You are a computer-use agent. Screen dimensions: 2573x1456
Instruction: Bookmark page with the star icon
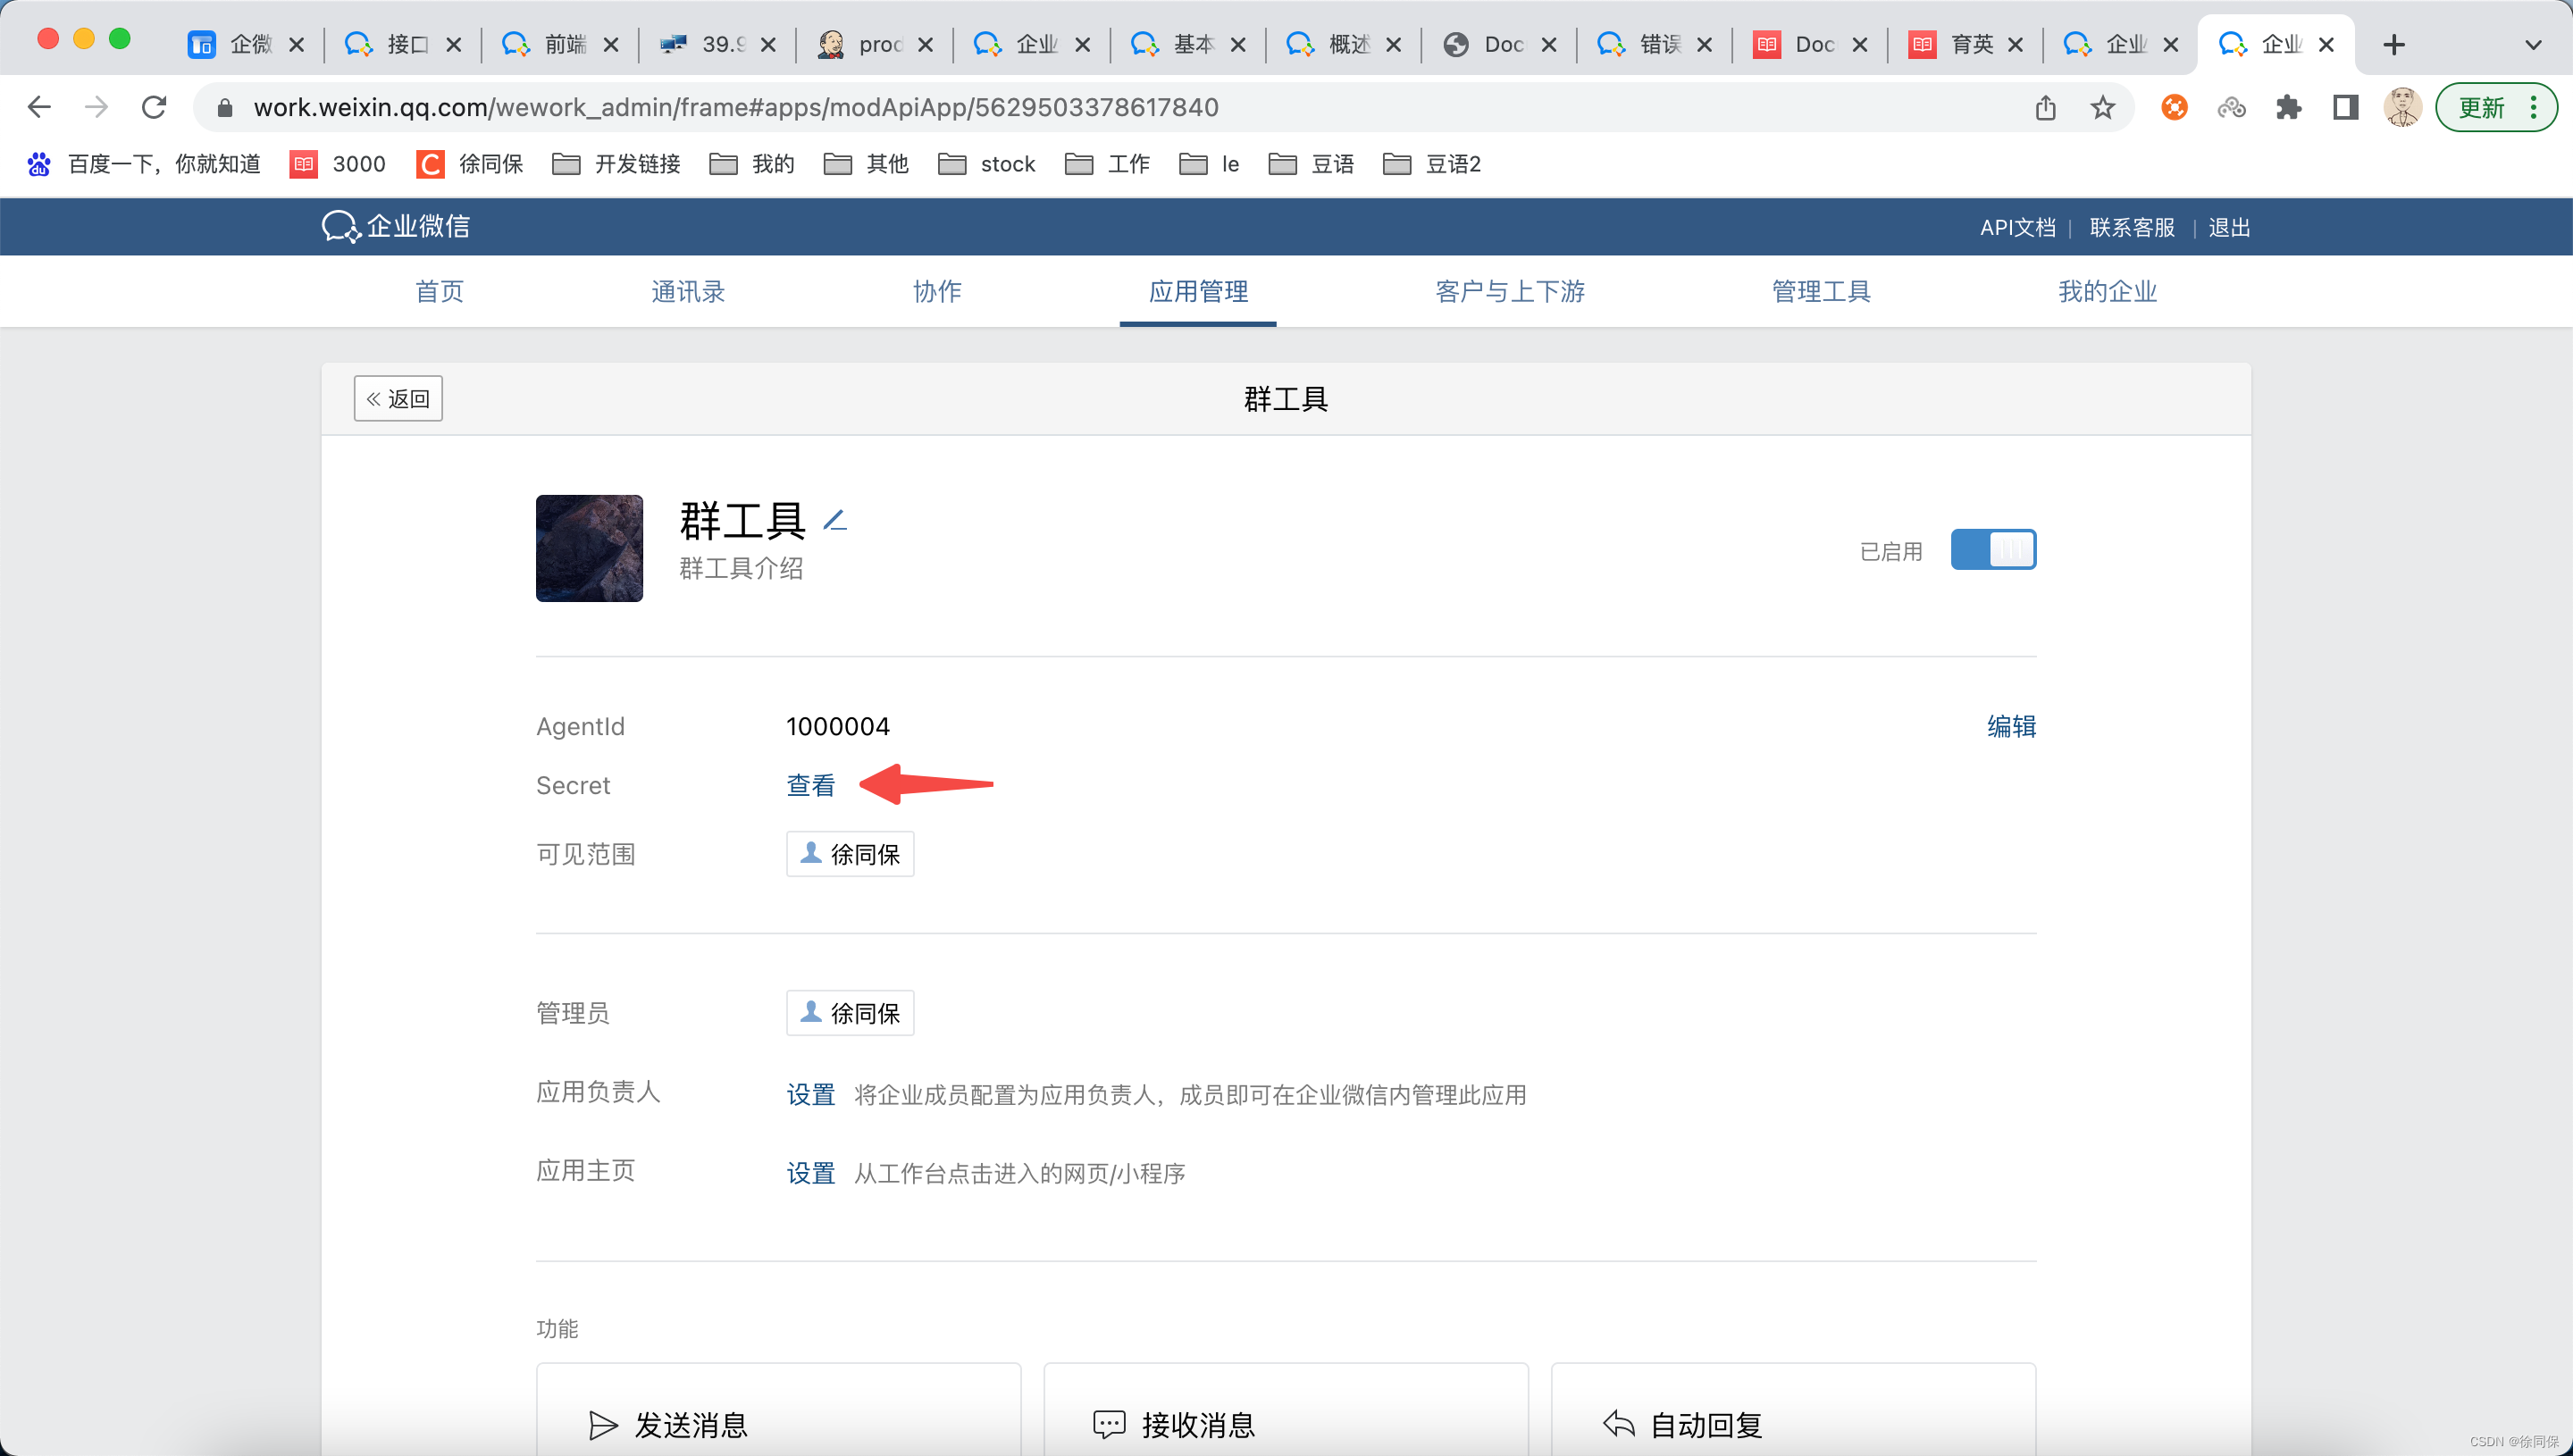pyautogui.click(x=2102, y=107)
